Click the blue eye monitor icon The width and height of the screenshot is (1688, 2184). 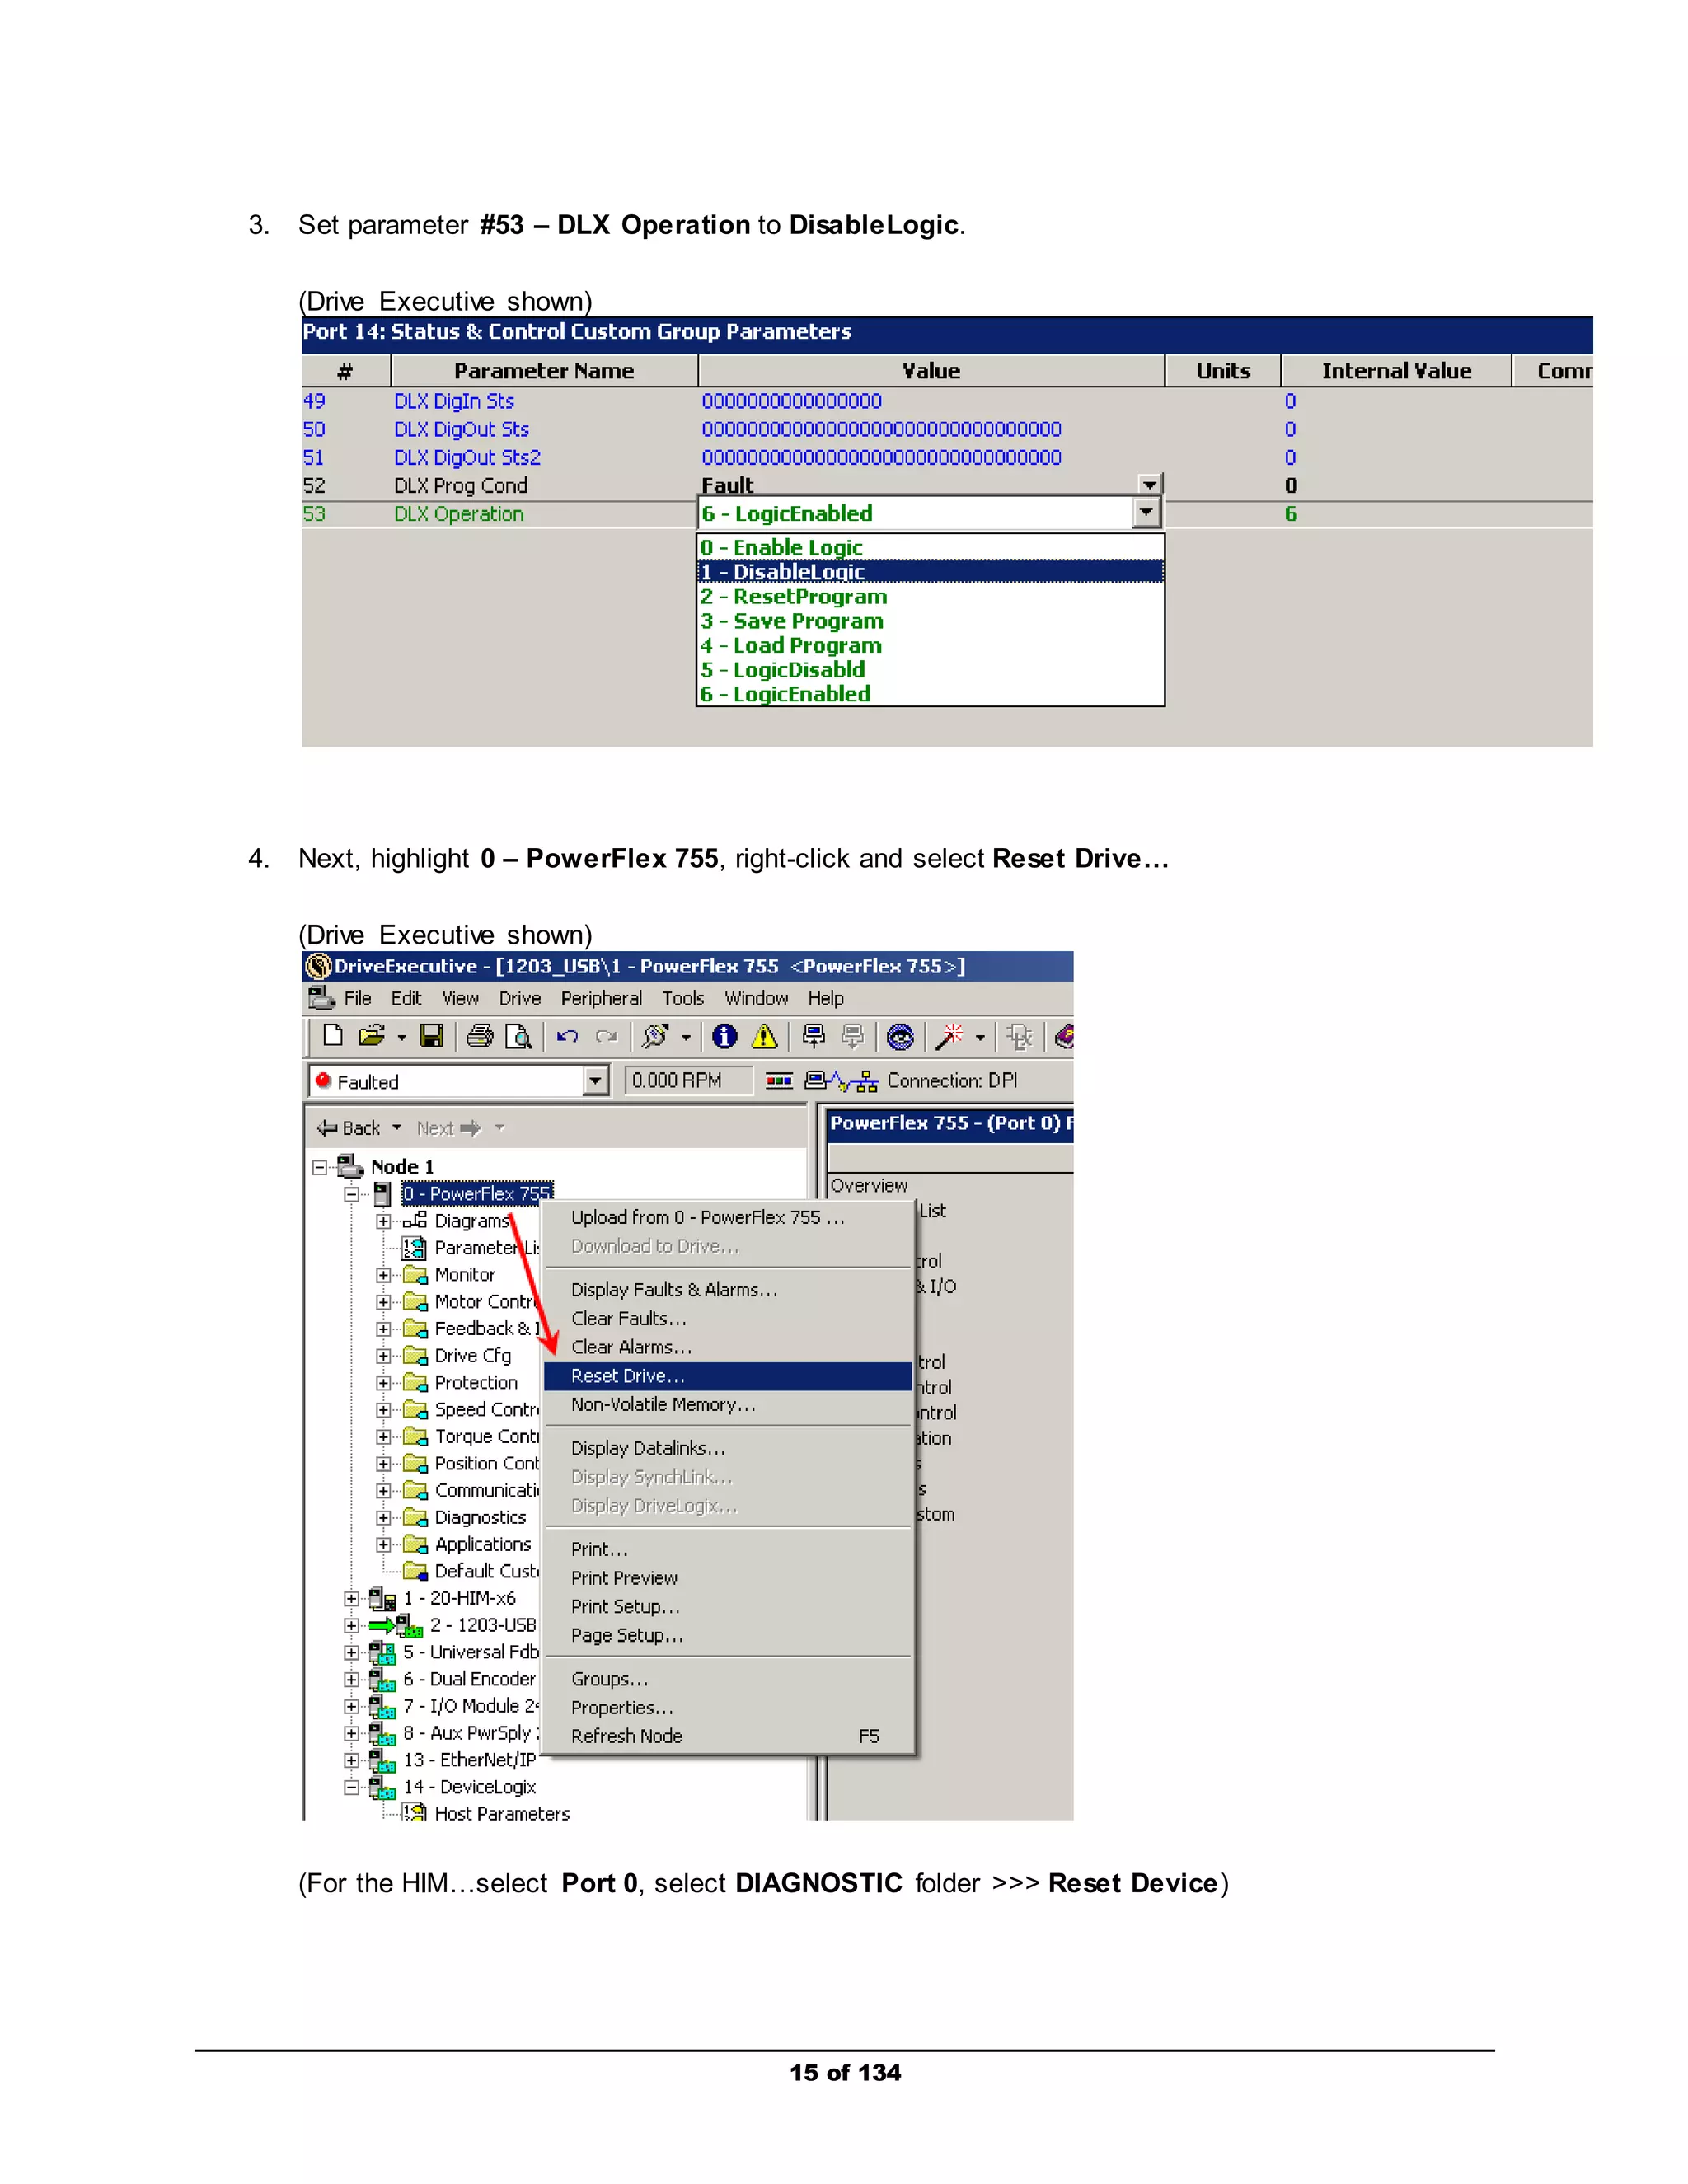pyautogui.click(x=900, y=1037)
